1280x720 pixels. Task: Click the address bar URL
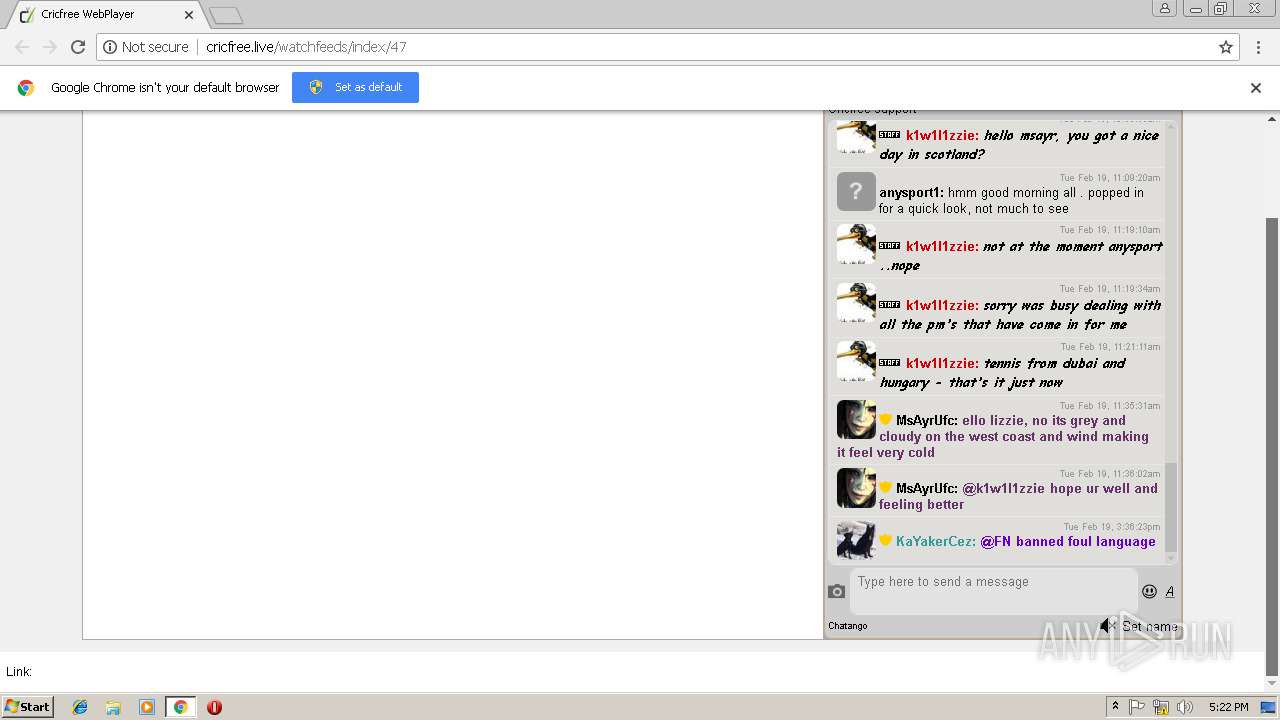(306, 47)
